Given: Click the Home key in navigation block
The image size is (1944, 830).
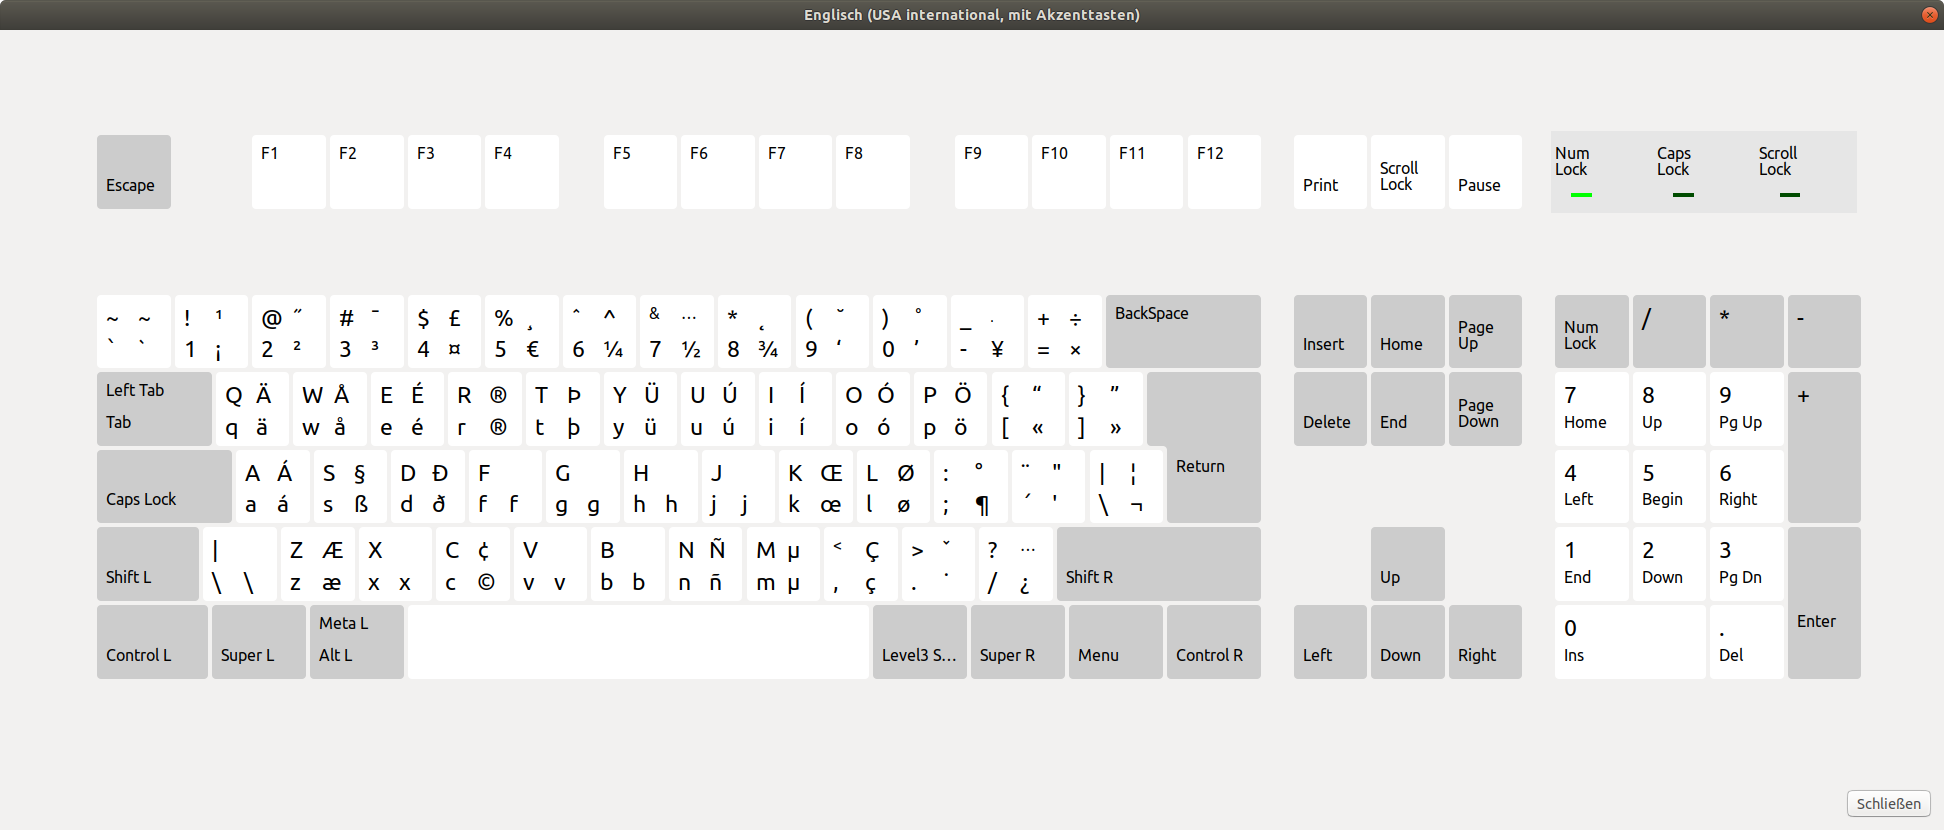Looking at the screenshot, I should pyautogui.click(x=1408, y=331).
